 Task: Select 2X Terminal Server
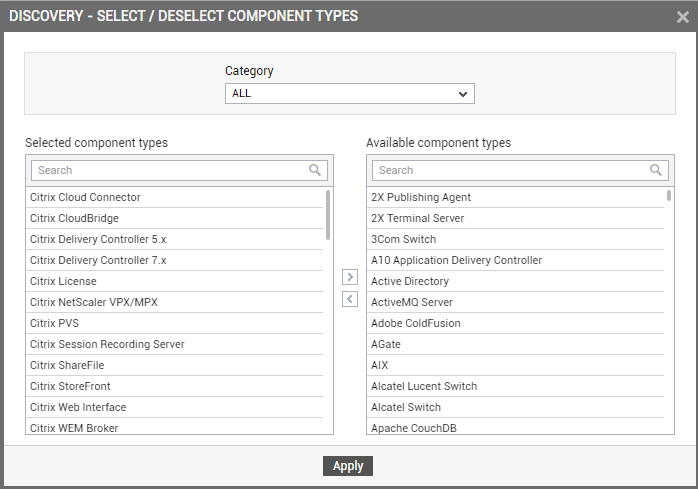click(516, 218)
